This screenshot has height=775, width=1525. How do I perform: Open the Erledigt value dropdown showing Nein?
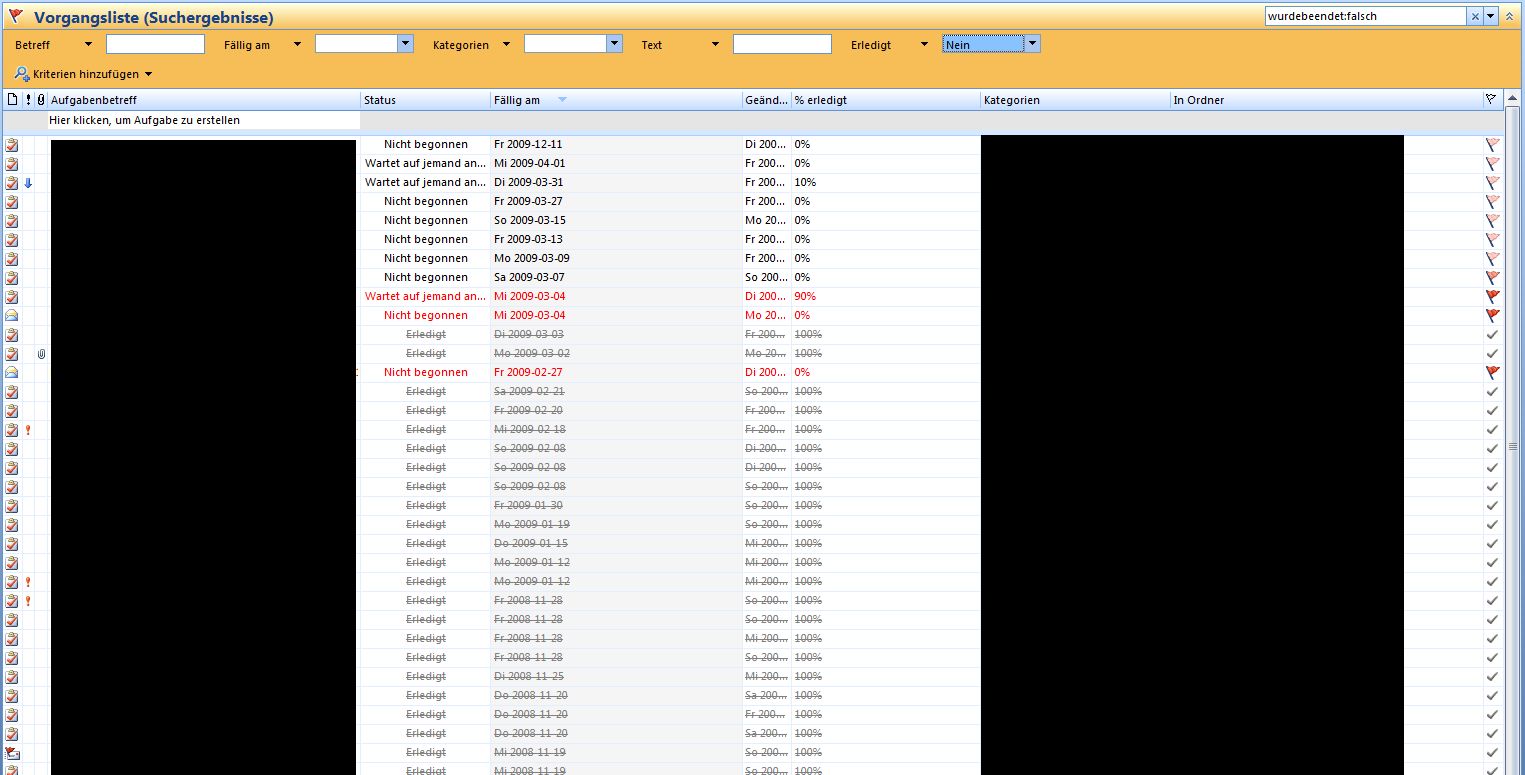pos(1032,44)
